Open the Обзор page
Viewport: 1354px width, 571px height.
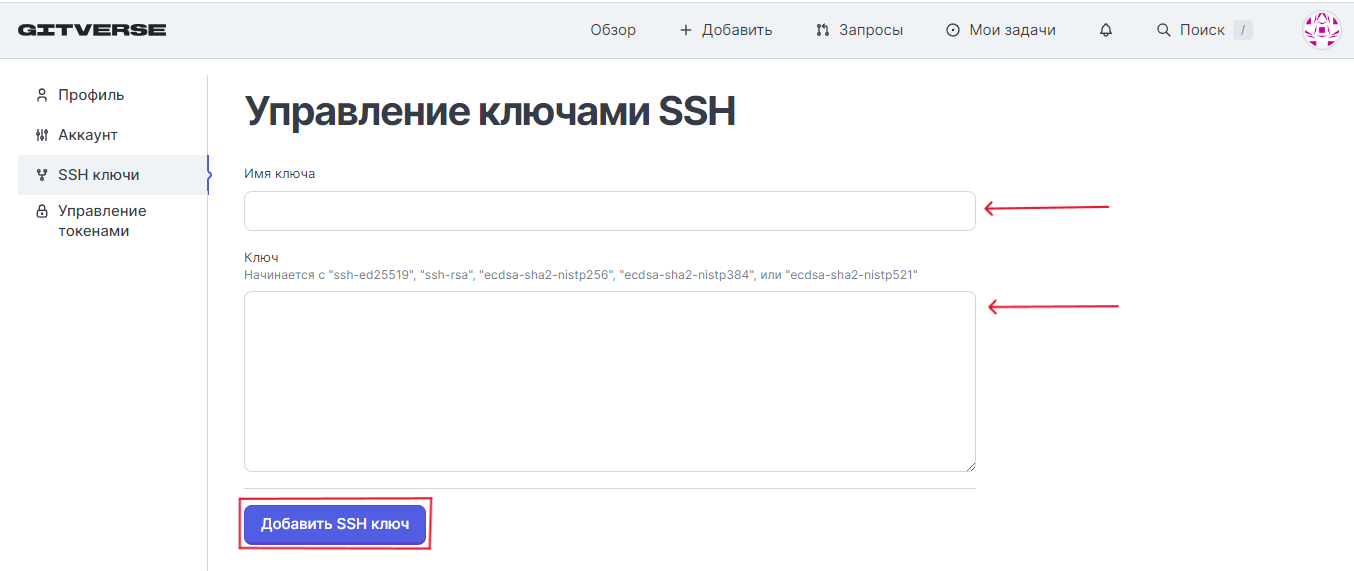click(x=613, y=30)
